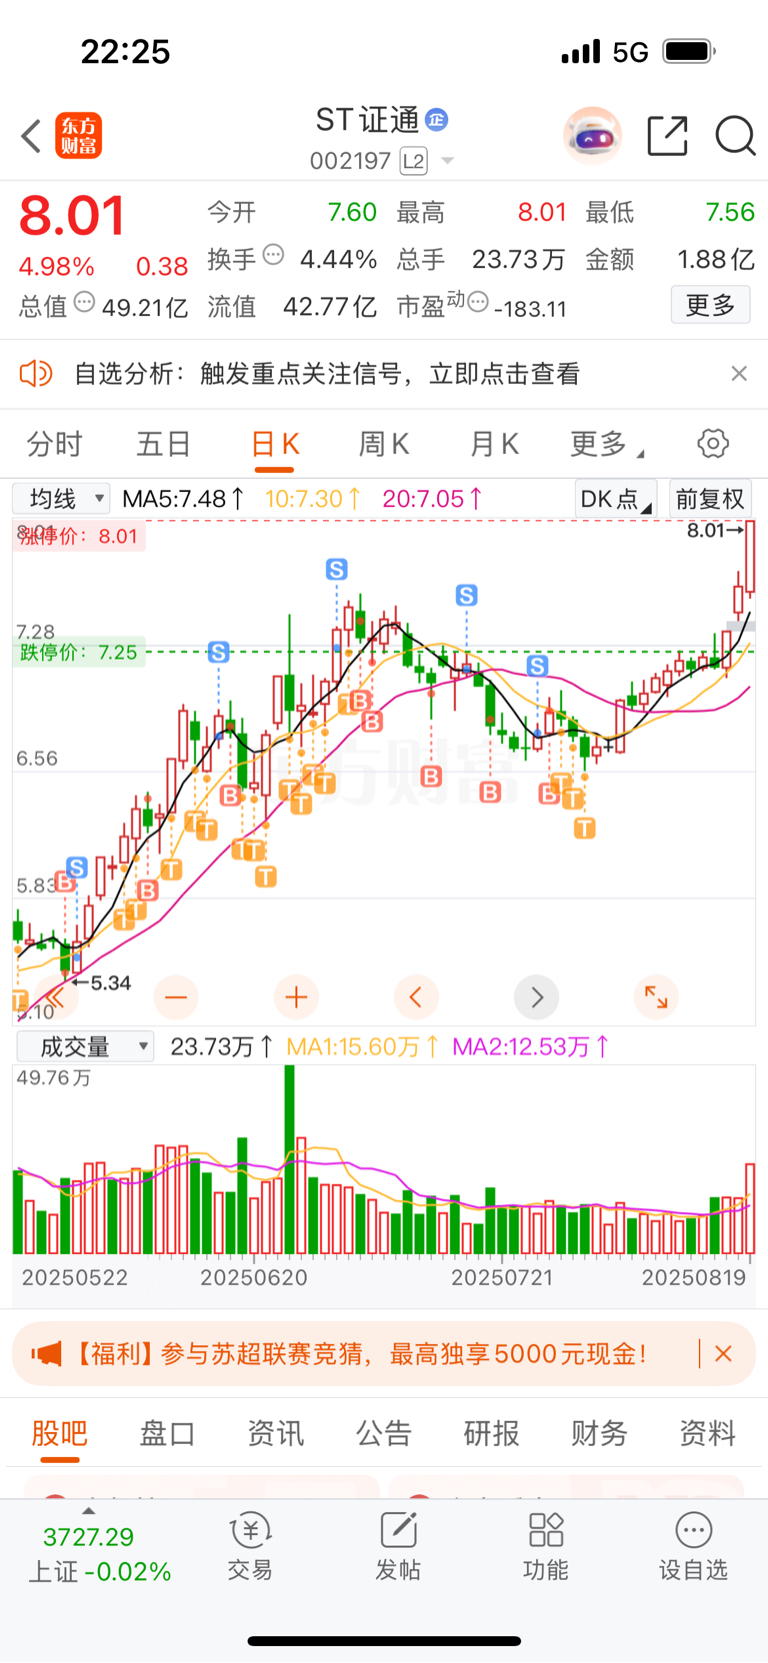Expand chart to fullscreen icon
The height and width of the screenshot is (1663, 768).
656,997
